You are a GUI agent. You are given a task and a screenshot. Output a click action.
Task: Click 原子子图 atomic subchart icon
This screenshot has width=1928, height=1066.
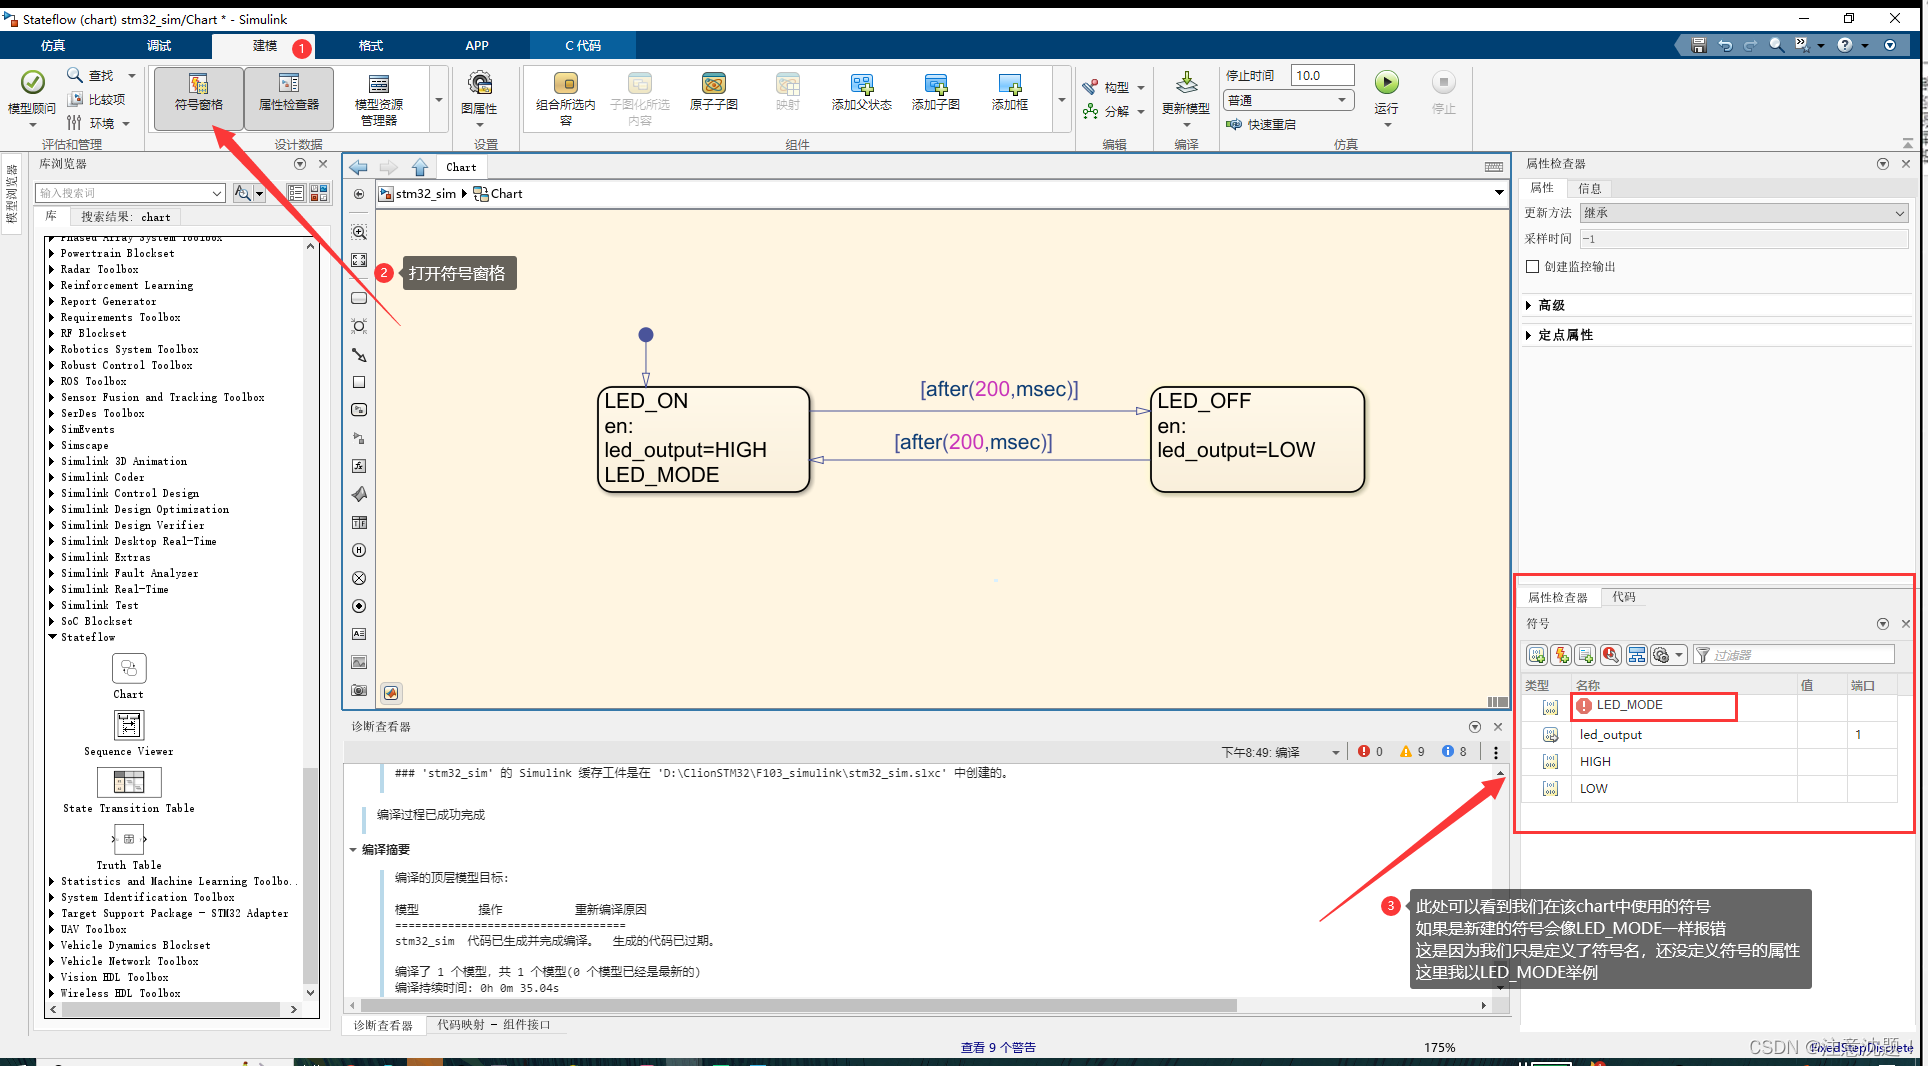pos(714,92)
